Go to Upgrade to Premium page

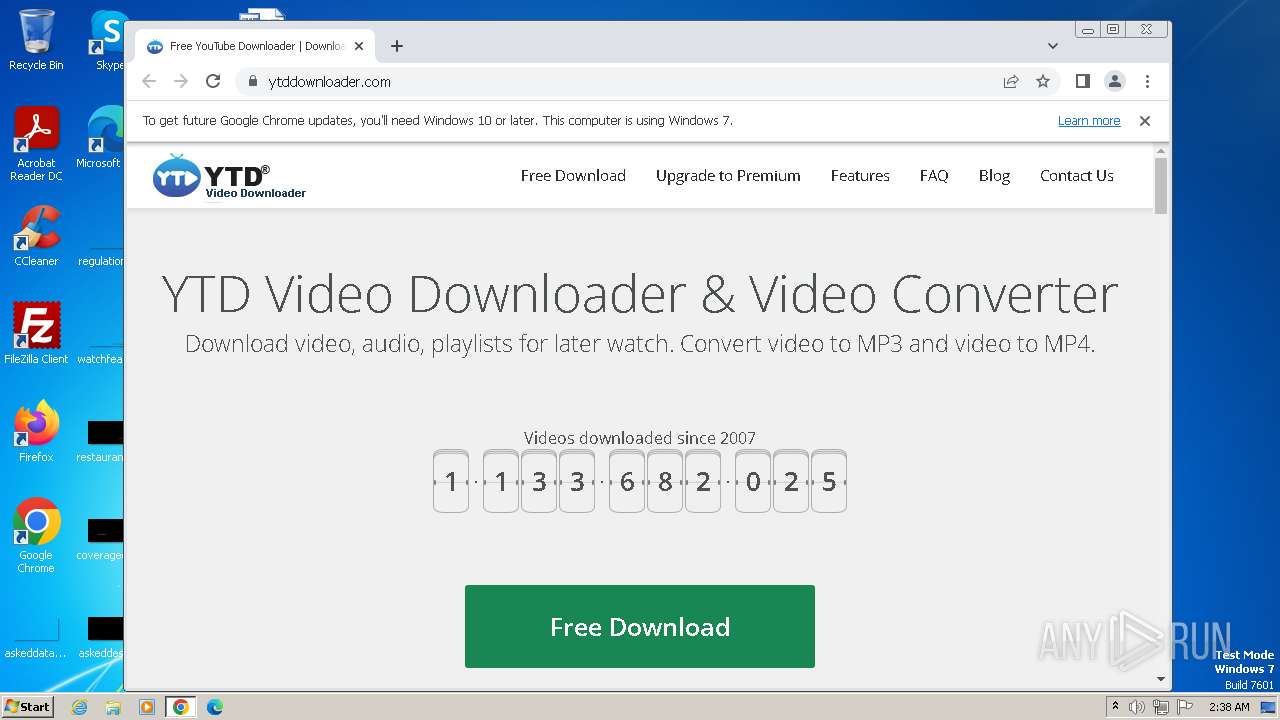[x=728, y=176]
